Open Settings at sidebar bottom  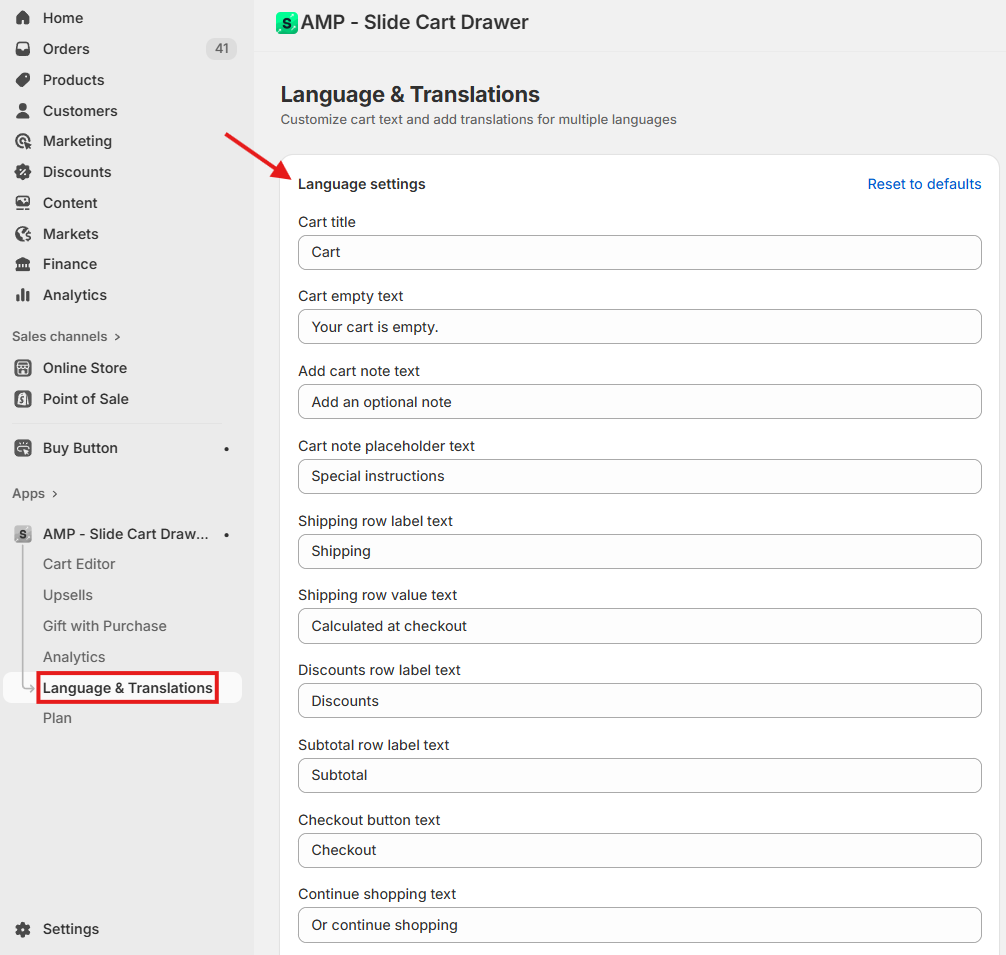[71, 929]
